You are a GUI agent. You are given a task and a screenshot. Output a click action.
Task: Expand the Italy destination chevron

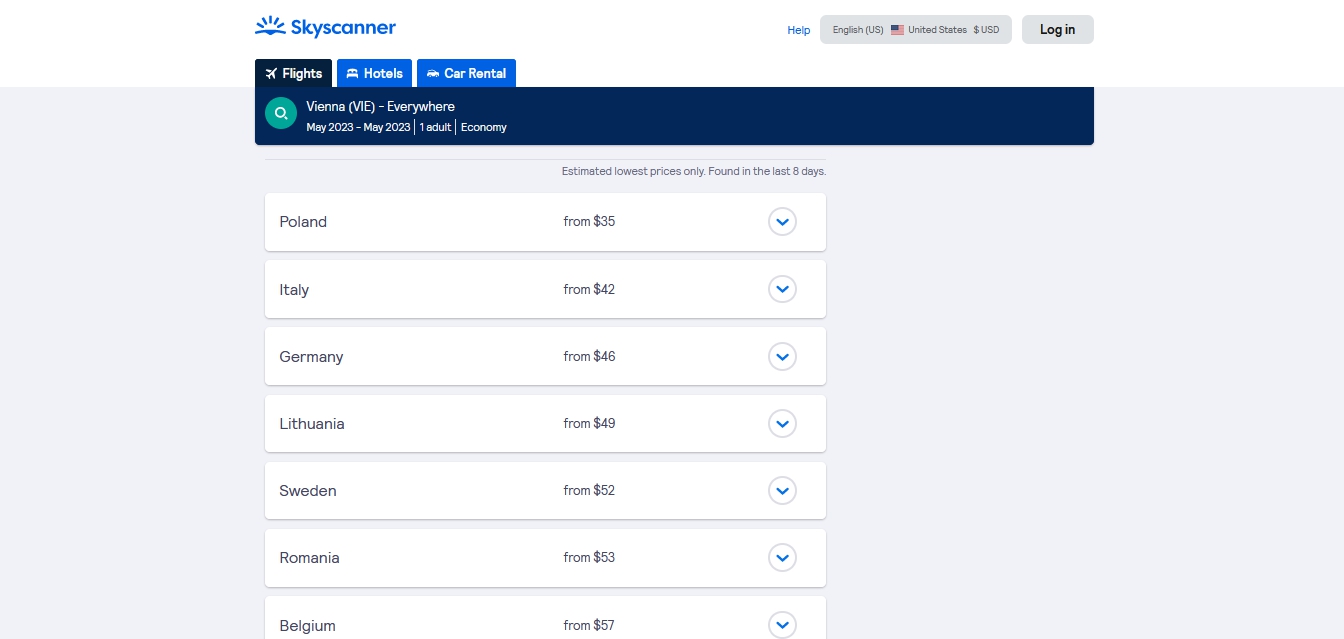[783, 289]
